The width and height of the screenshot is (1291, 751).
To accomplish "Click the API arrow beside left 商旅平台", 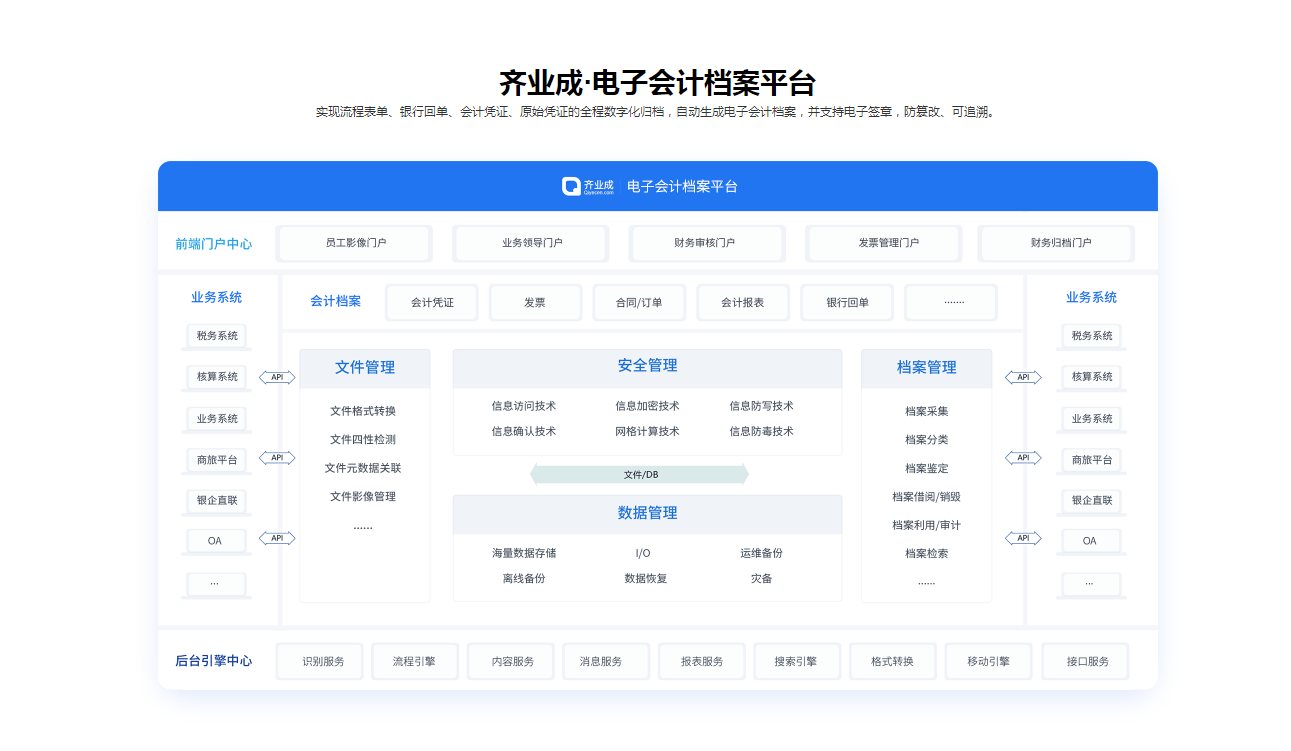I will tap(277, 458).
